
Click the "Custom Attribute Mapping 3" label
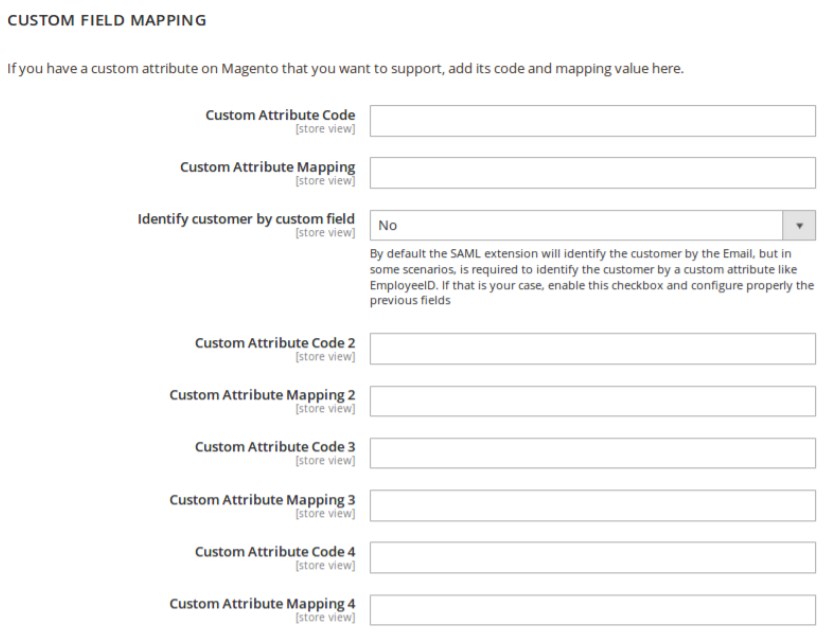262,499
